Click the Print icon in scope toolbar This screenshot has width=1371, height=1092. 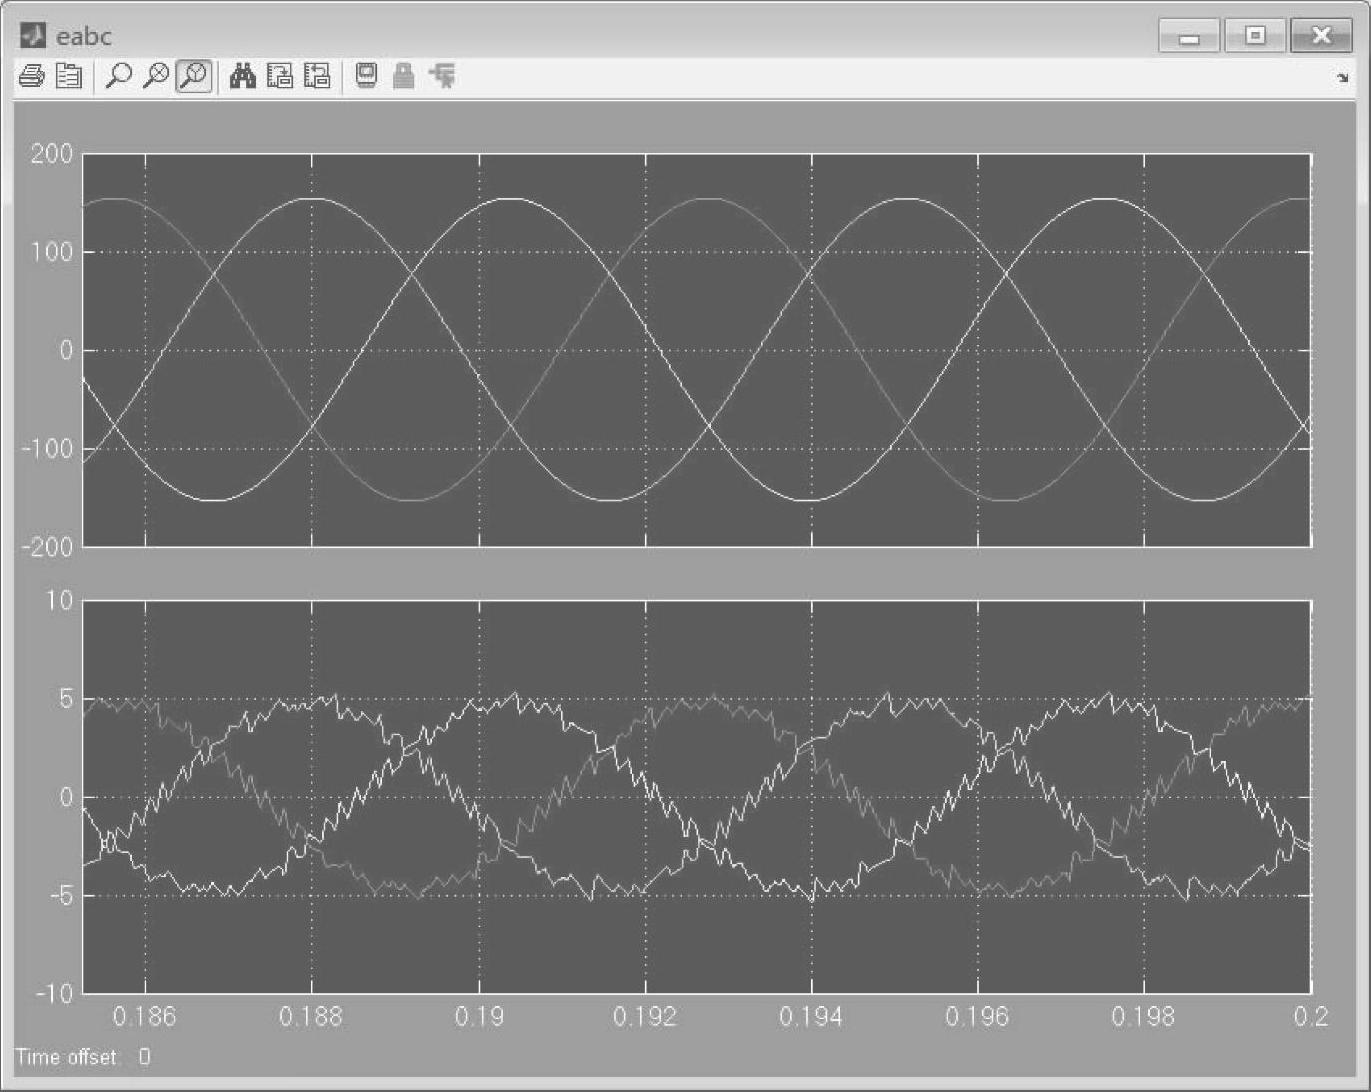(x=31, y=76)
